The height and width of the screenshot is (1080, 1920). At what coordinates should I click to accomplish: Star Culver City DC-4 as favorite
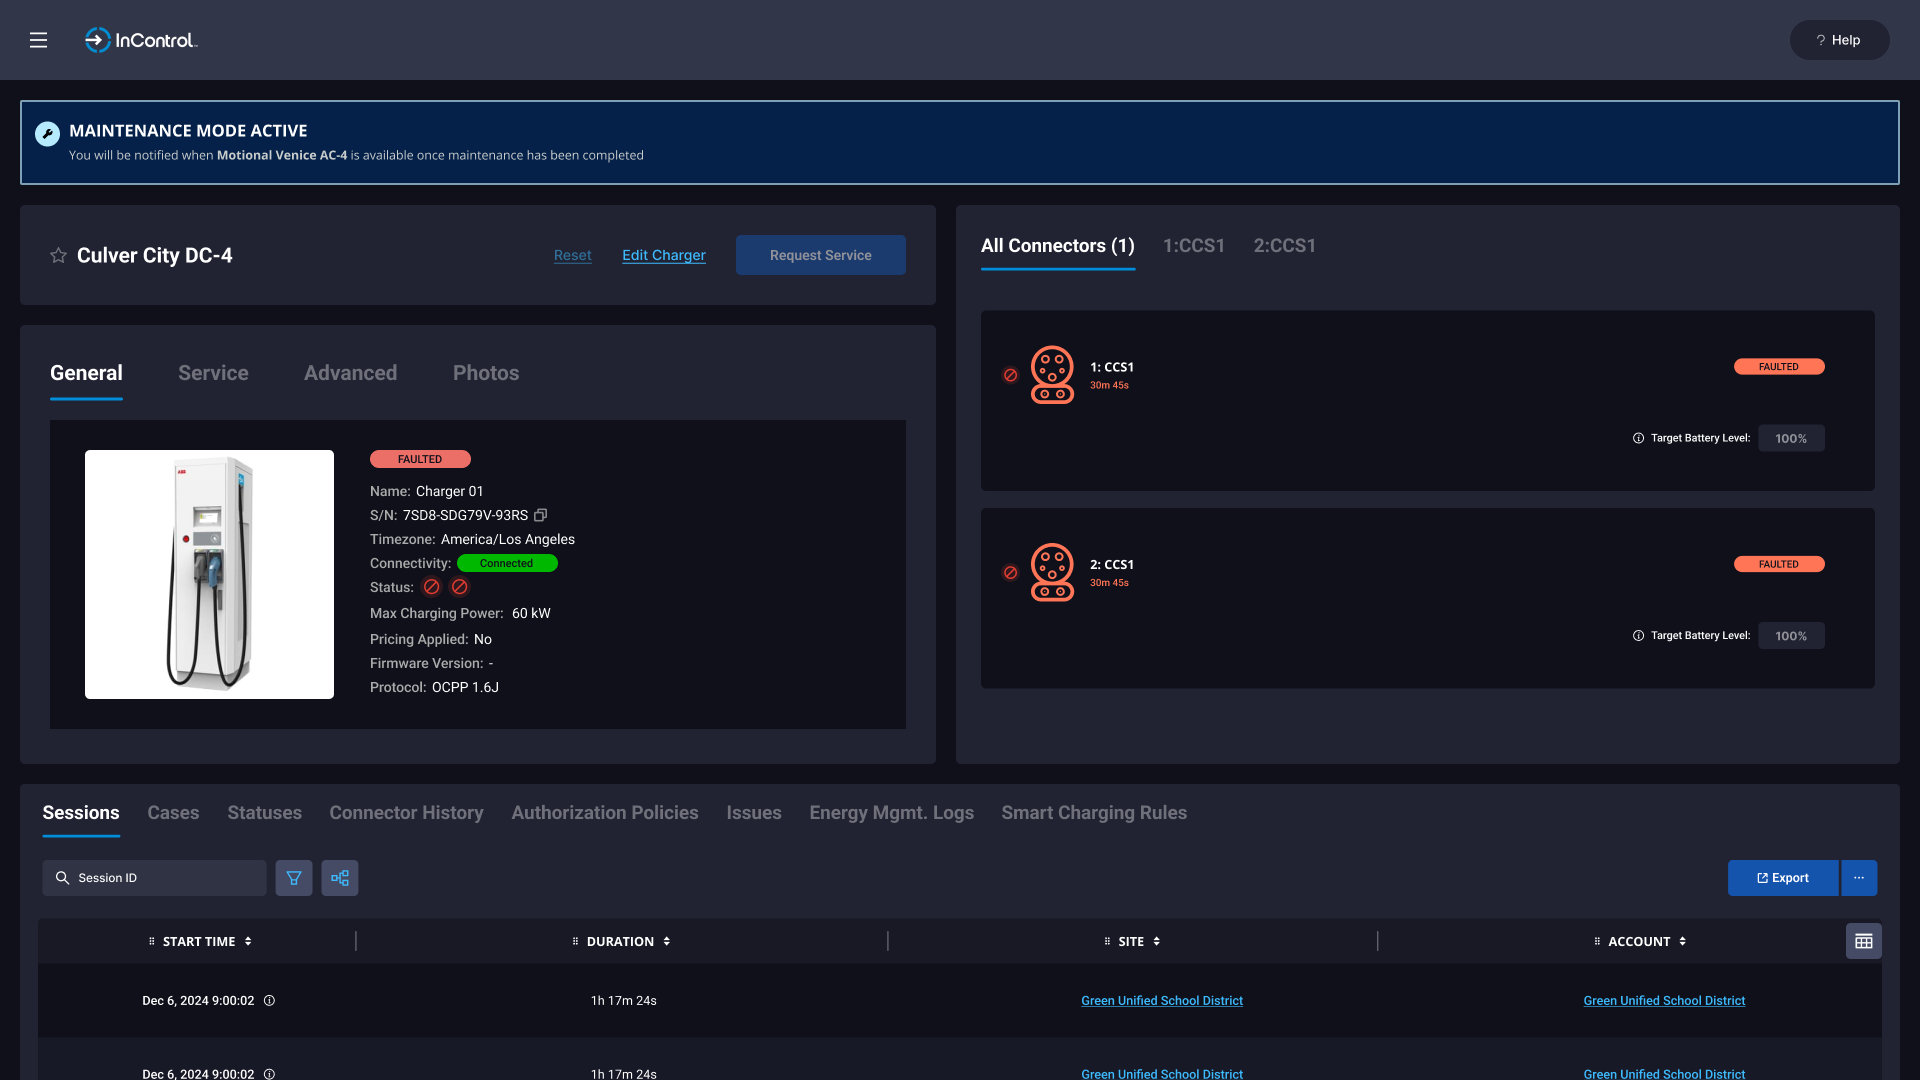click(x=58, y=256)
